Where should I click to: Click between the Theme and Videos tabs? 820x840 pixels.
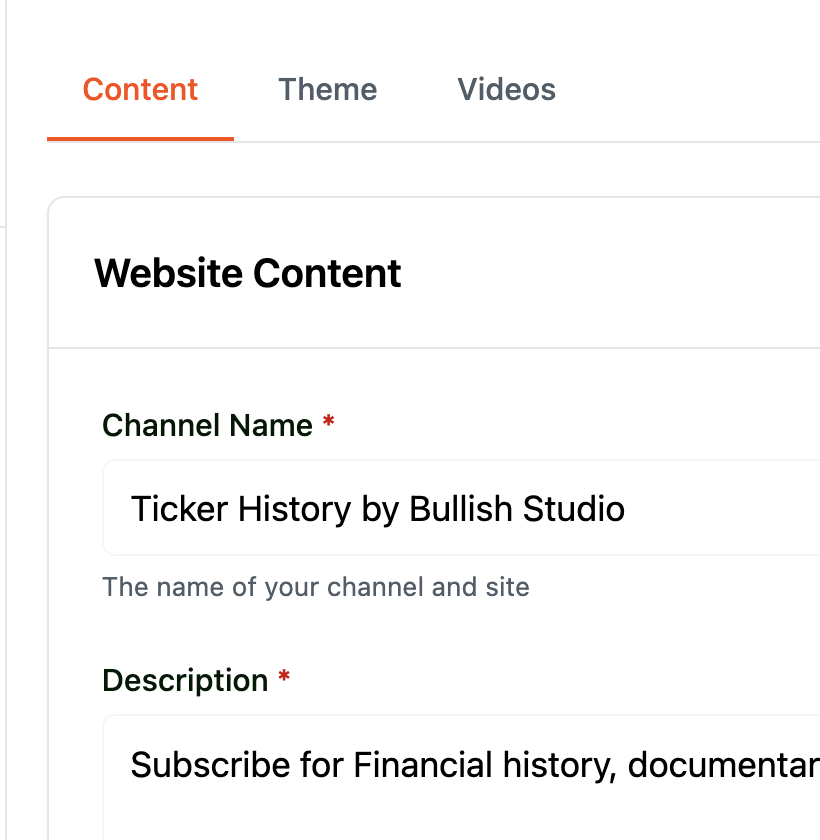pyautogui.click(x=418, y=89)
